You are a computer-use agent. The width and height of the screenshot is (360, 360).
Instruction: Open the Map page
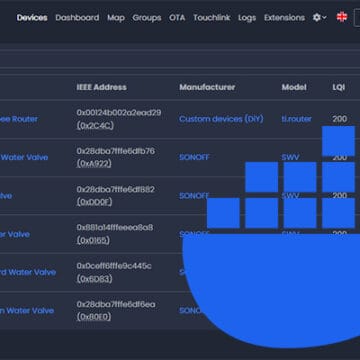pos(116,18)
